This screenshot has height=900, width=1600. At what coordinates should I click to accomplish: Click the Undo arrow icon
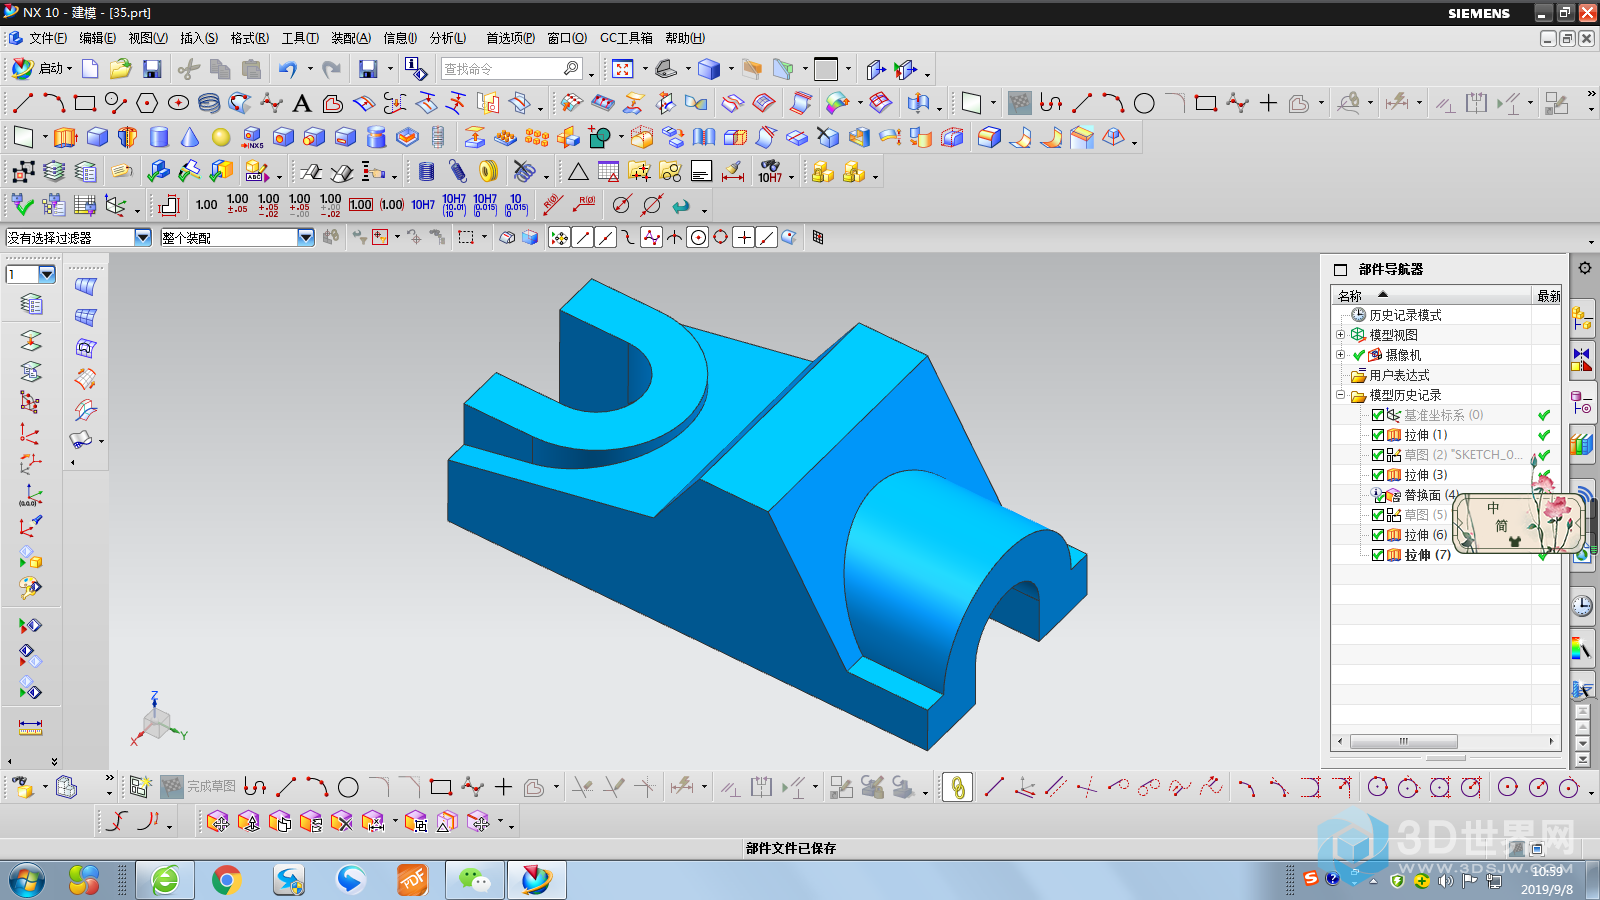pyautogui.click(x=288, y=69)
